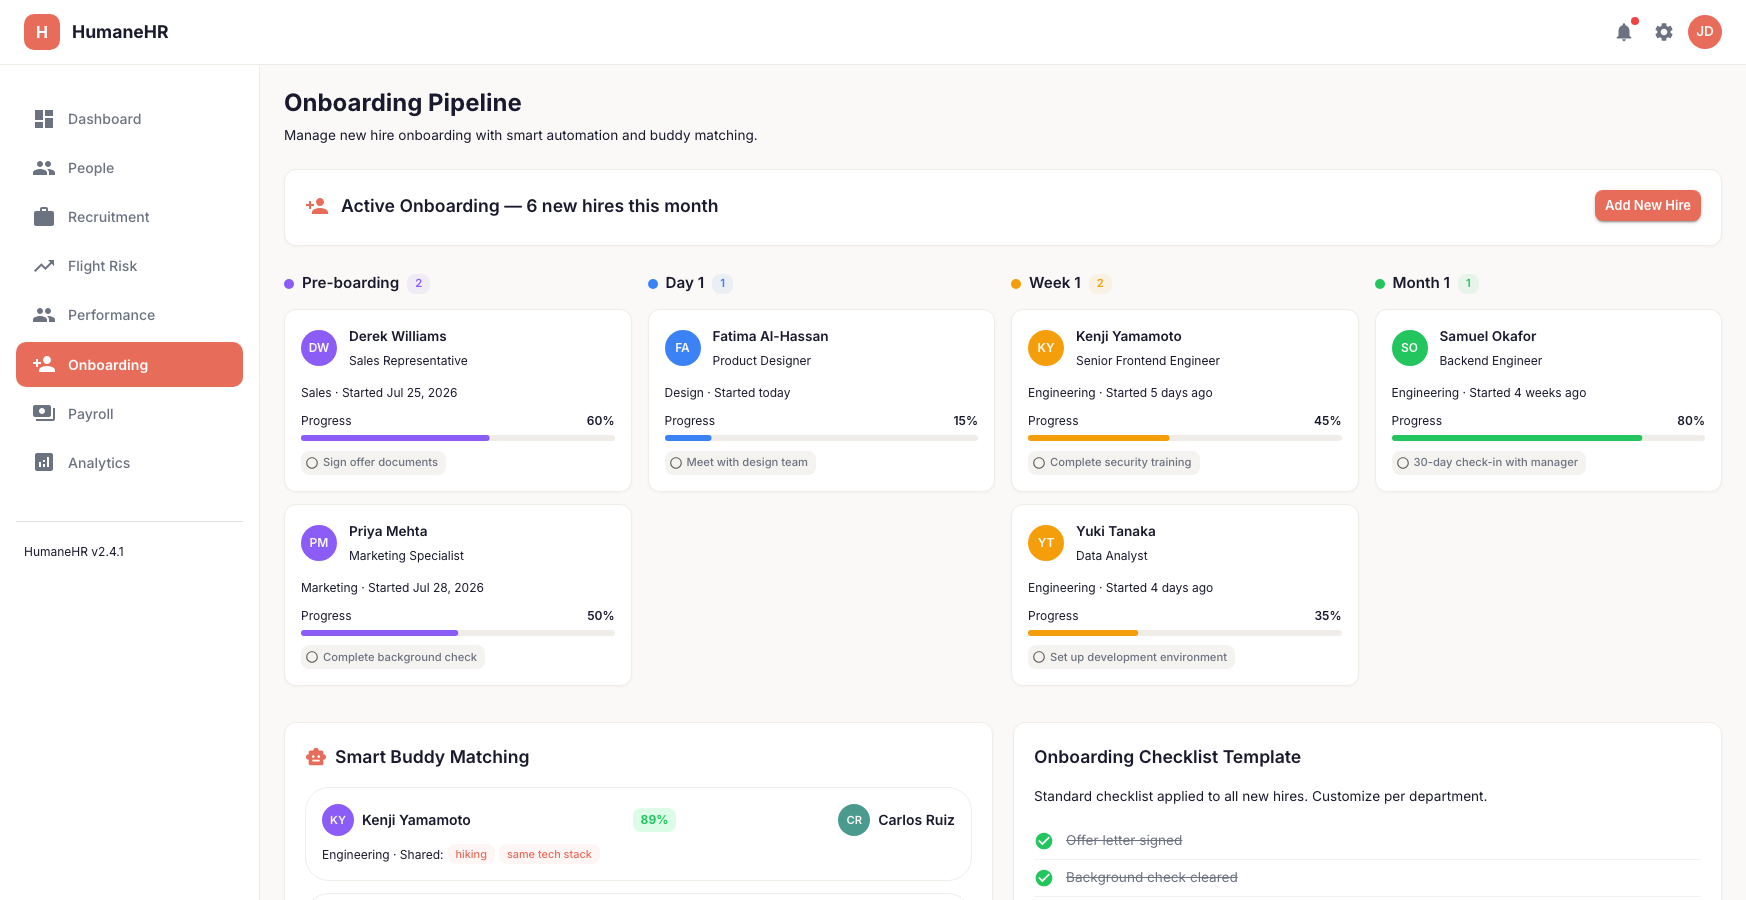Click Derek Williams' DW avatar
1746x900 pixels.
319,348
